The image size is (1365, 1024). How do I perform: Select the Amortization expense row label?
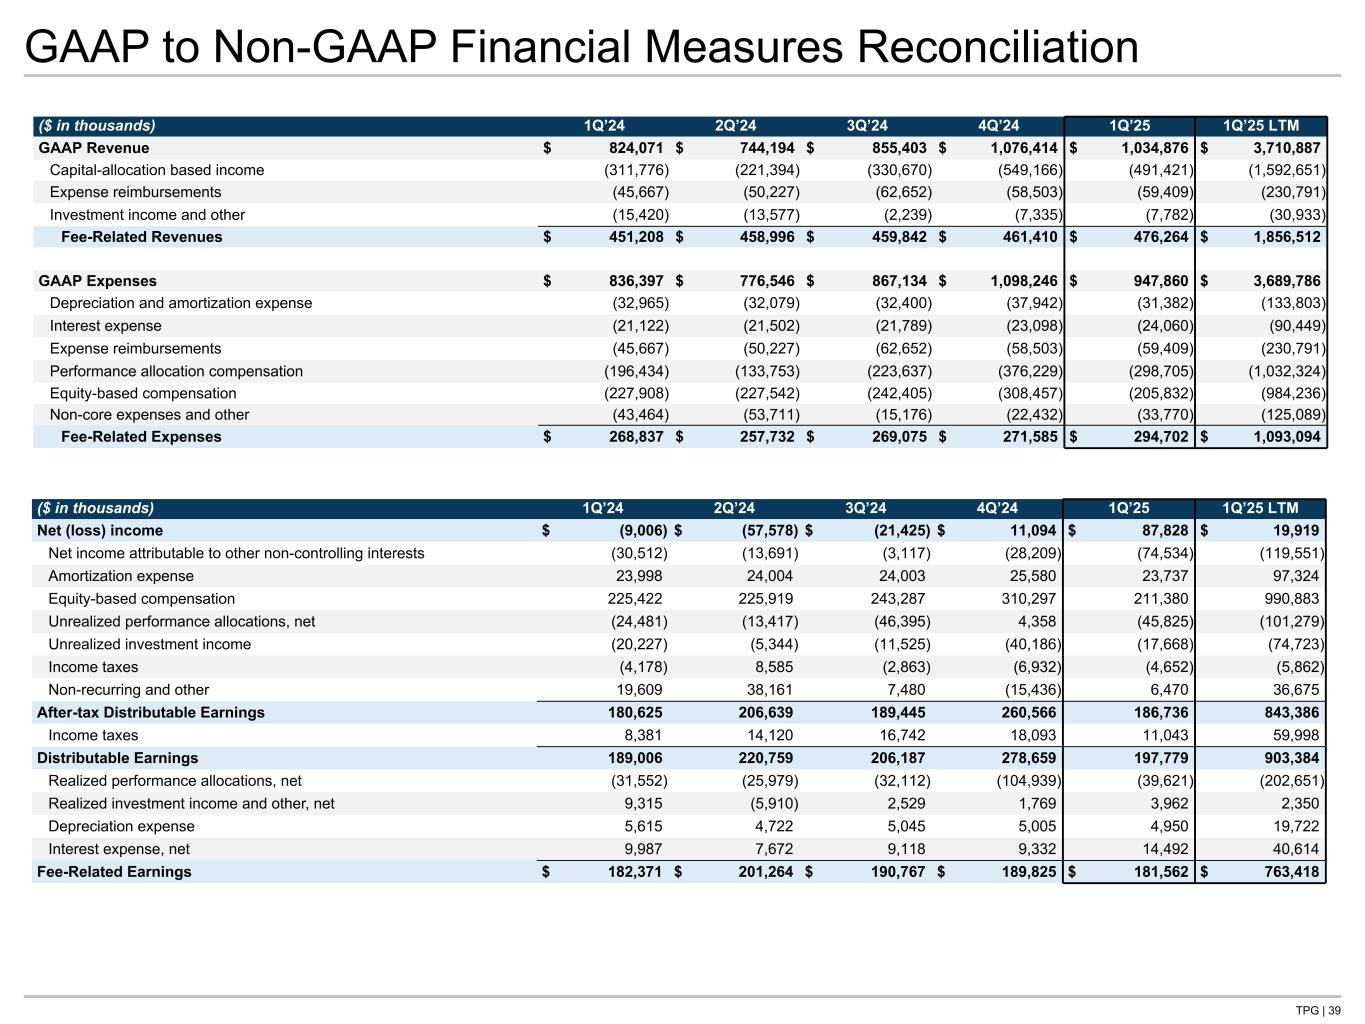(121, 576)
